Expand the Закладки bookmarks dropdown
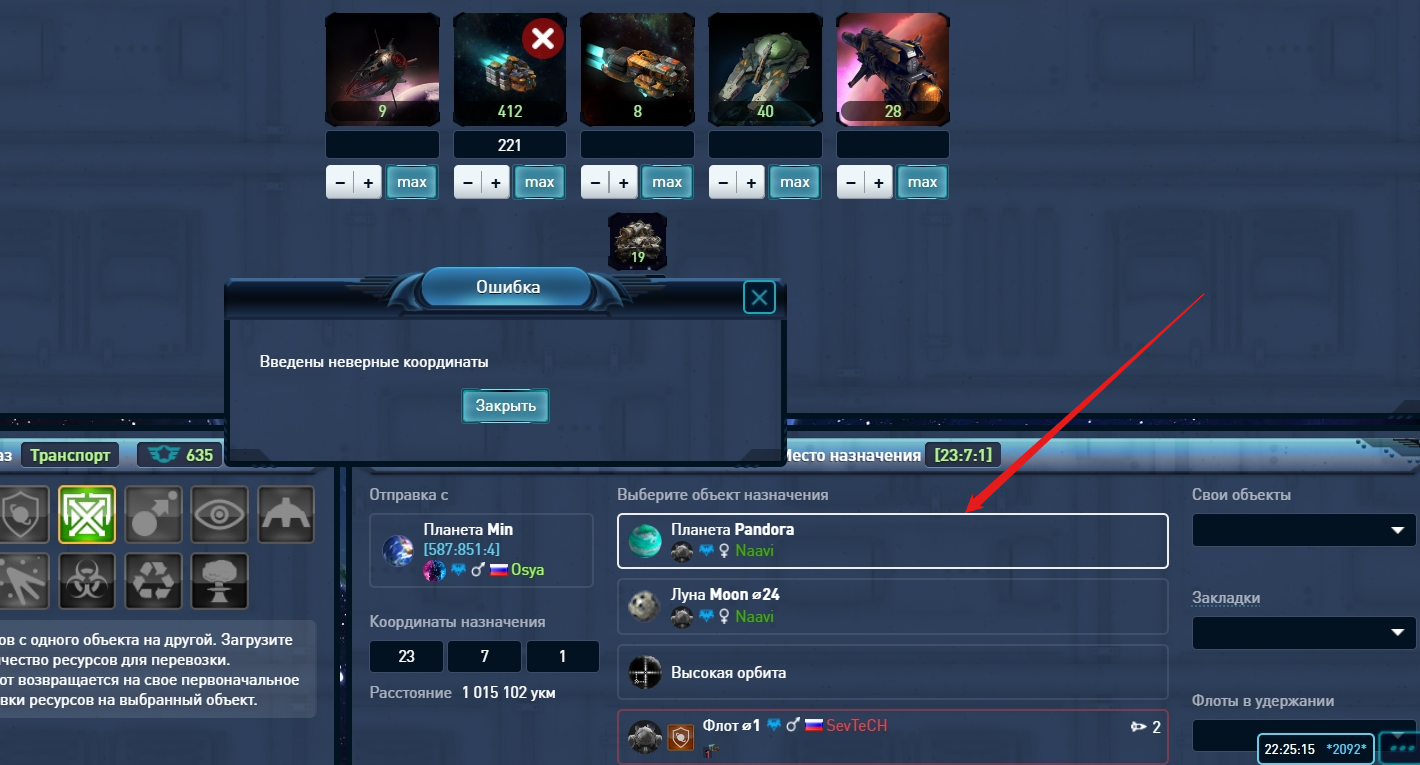The height and width of the screenshot is (765, 1420). point(1304,633)
